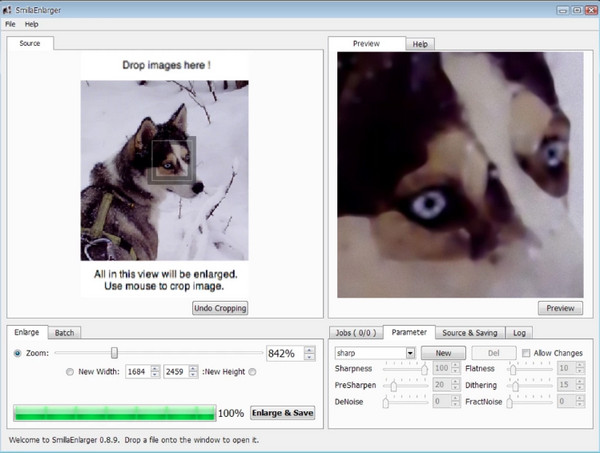Click the zoom percentage field showing 842%
The image size is (600, 453).
[285, 353]
